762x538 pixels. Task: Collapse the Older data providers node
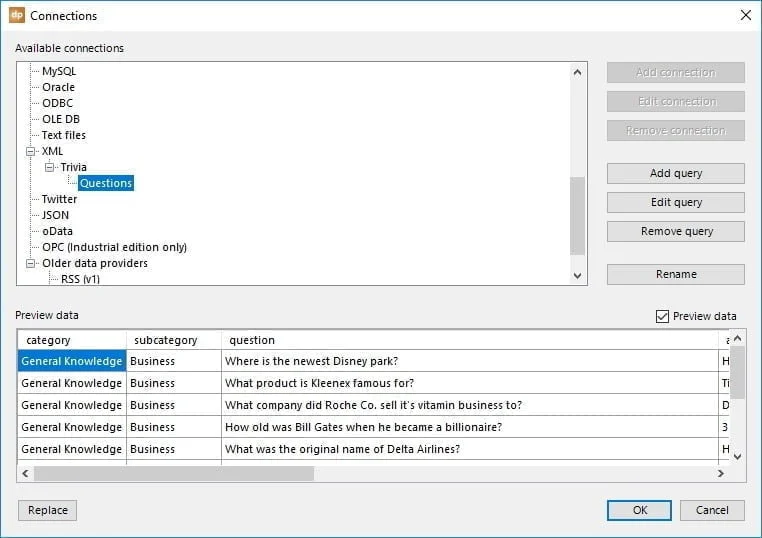(31, 263)
